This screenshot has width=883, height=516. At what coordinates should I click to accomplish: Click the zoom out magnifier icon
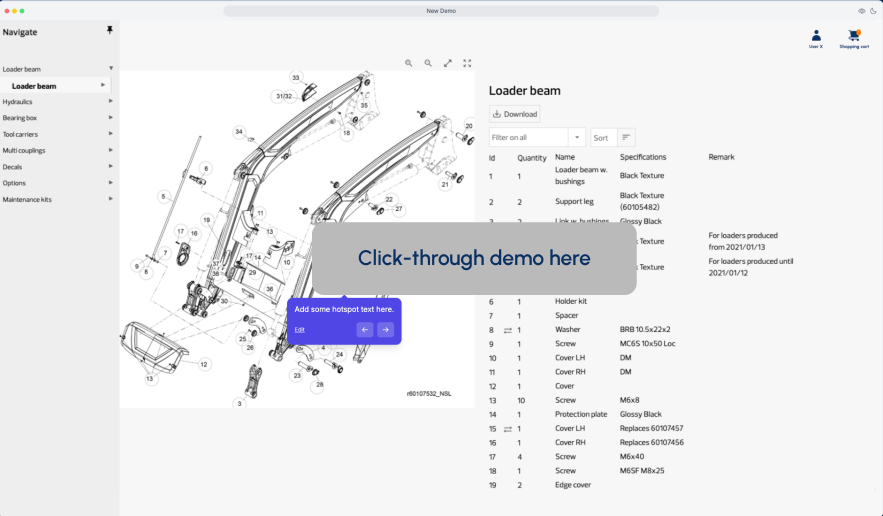[x=428, y=63]
